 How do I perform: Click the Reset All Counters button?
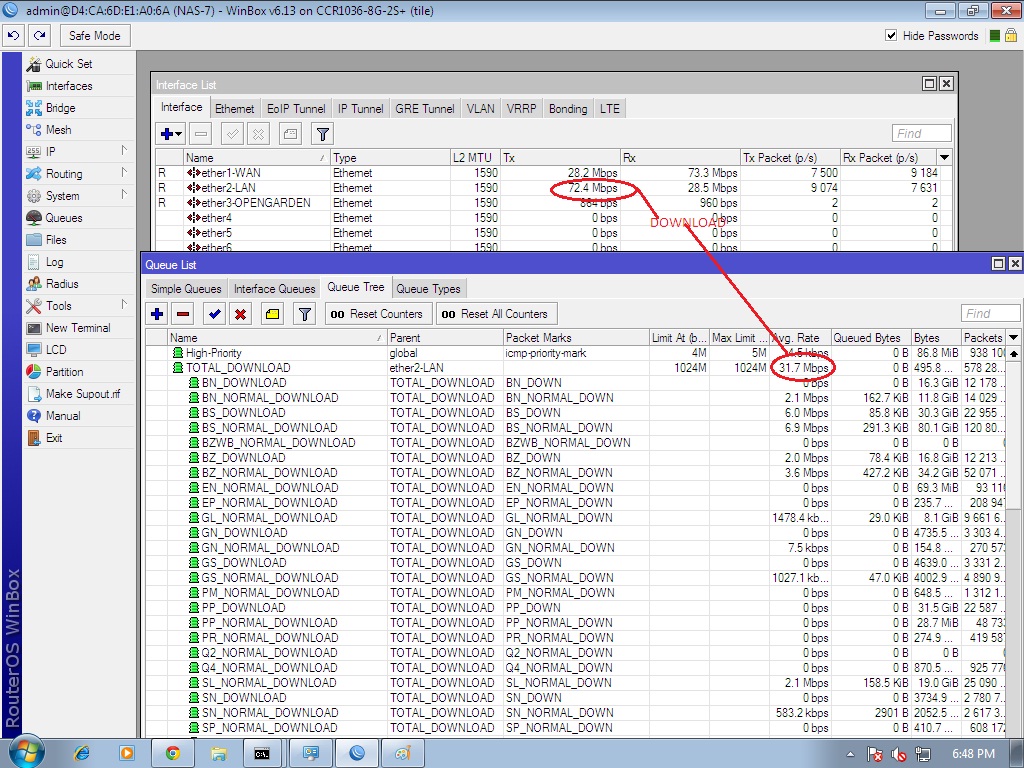tap(497, 313)
